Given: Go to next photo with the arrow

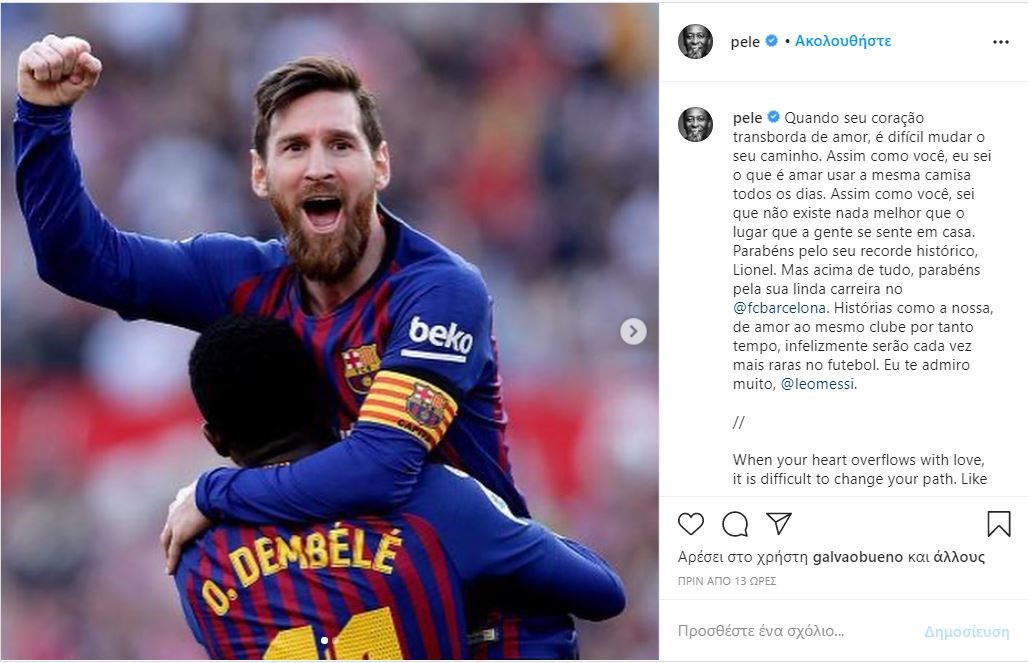Looking at the screenshot, I should [x=633, y=331].
